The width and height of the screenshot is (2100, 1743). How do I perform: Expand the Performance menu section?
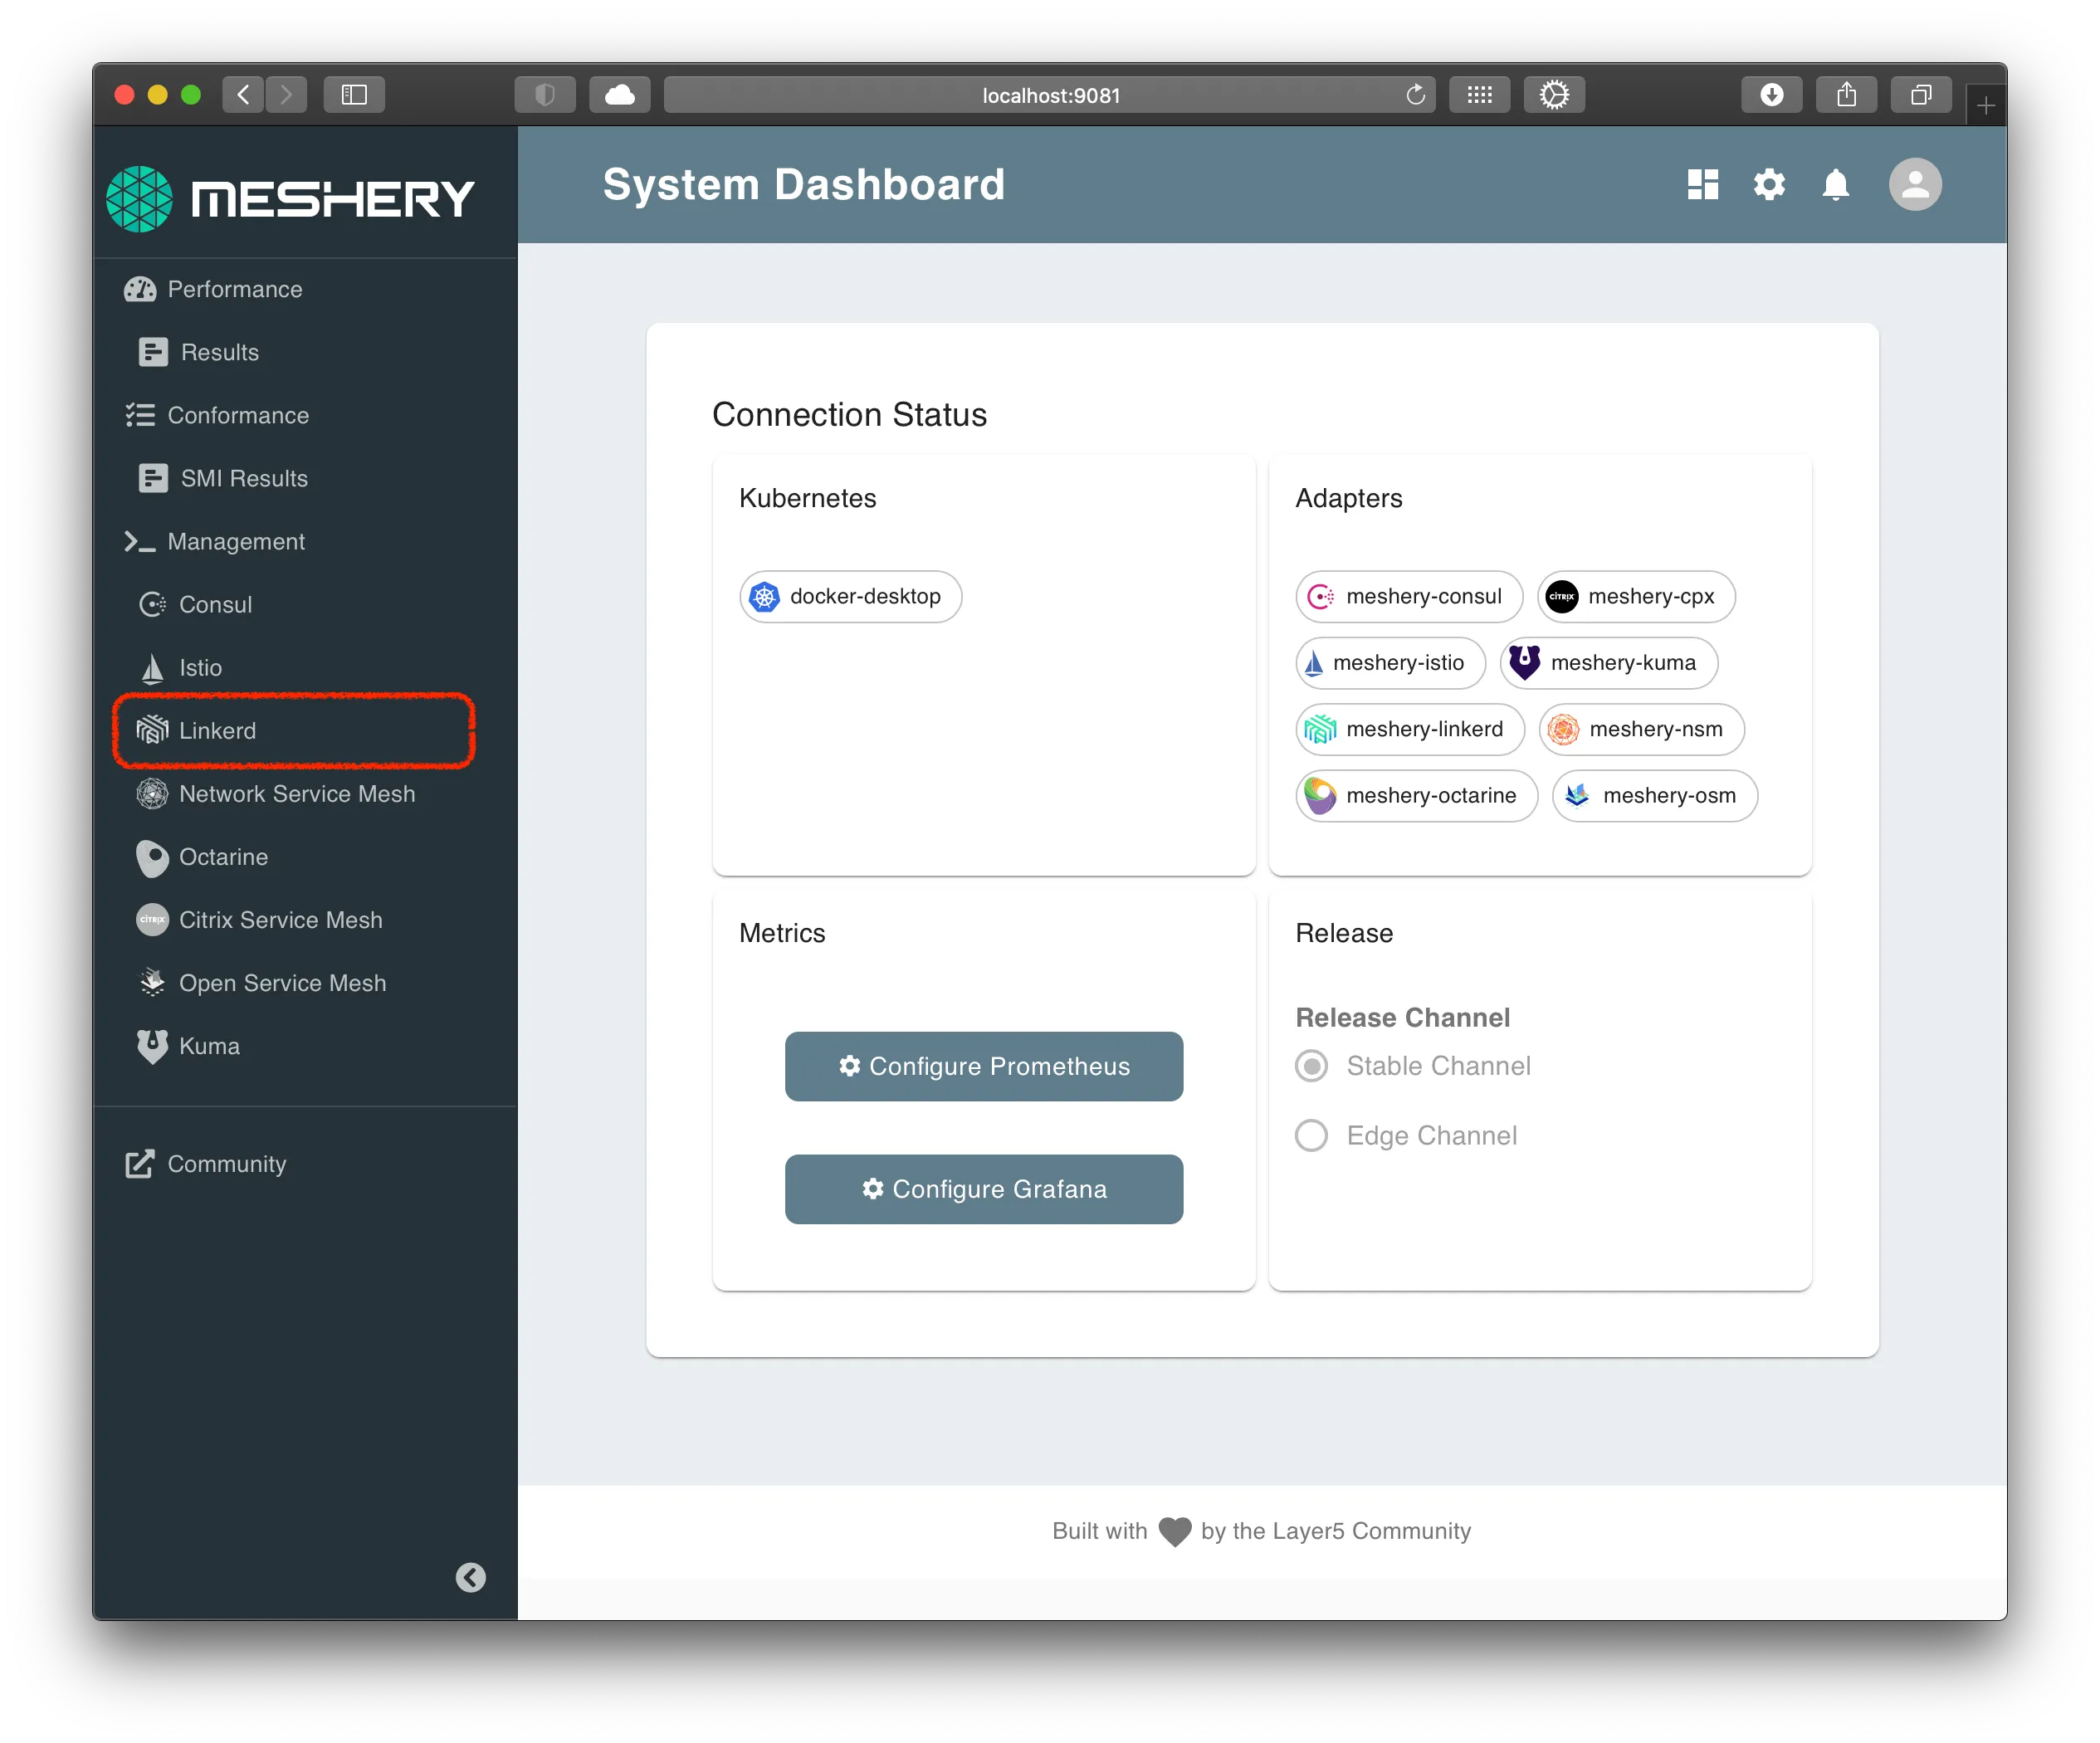tap(234, 290)
